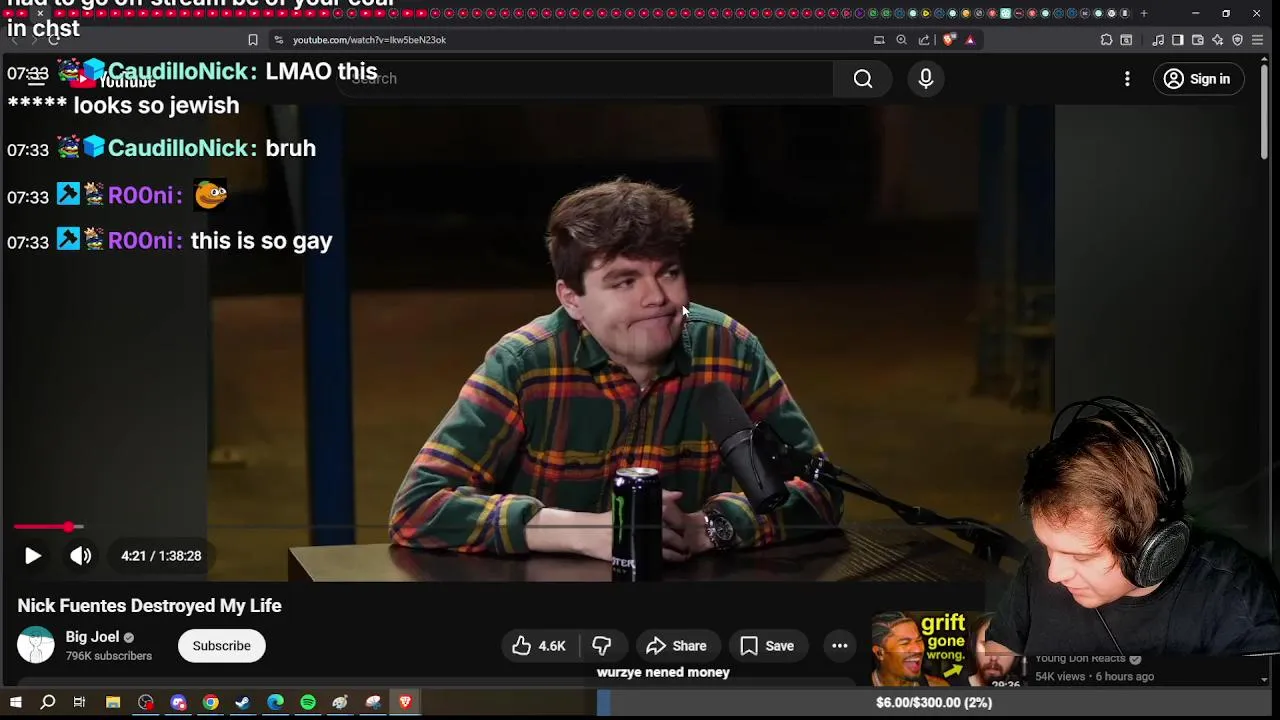Dislike the video with thumbs down
Viewport: 1280px width, 720px height.
601,646
